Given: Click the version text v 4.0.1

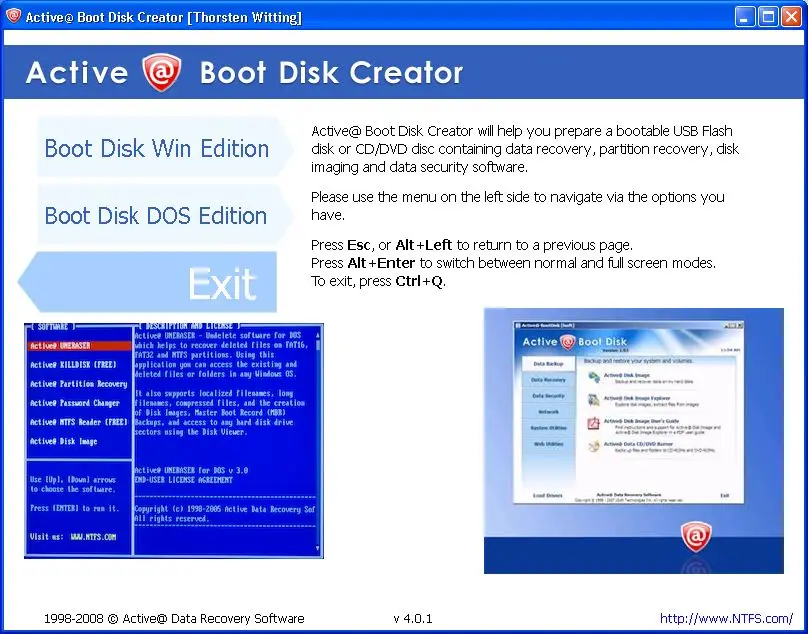Looking at the screenshot, I should 413,618.
